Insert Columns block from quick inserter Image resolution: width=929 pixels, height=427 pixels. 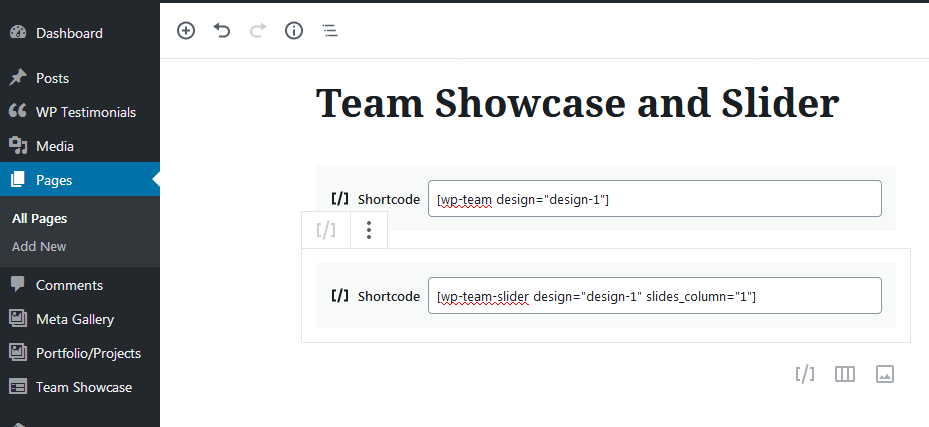pyautogui.click(x=845, y=374)
